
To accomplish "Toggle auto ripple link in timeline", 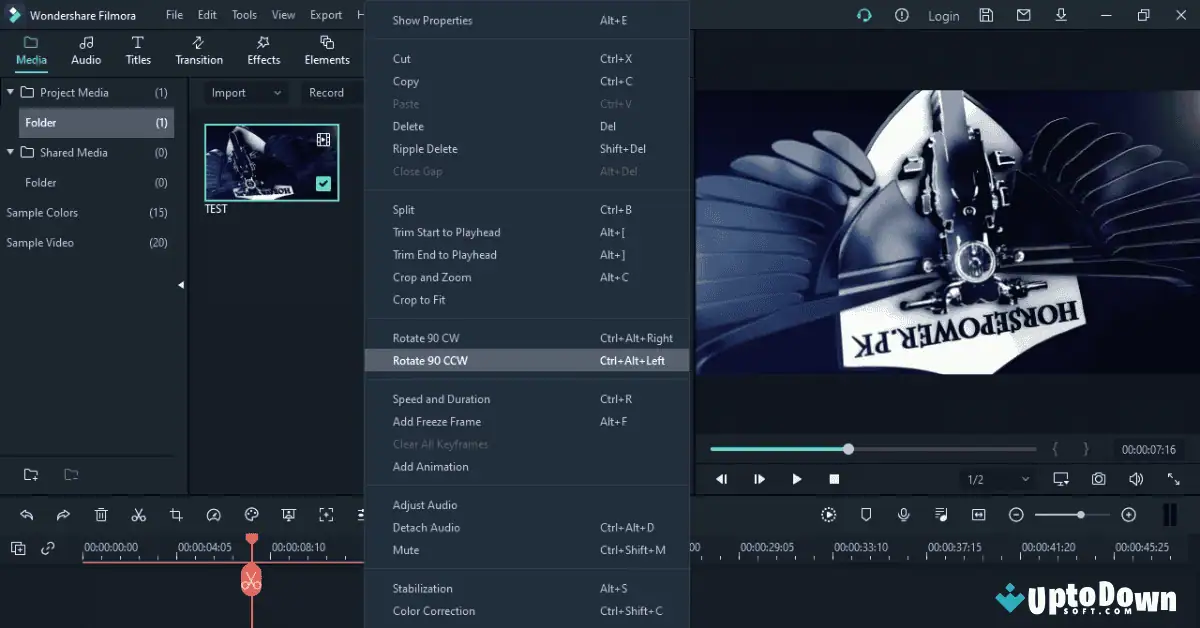I will click(47, 548).
